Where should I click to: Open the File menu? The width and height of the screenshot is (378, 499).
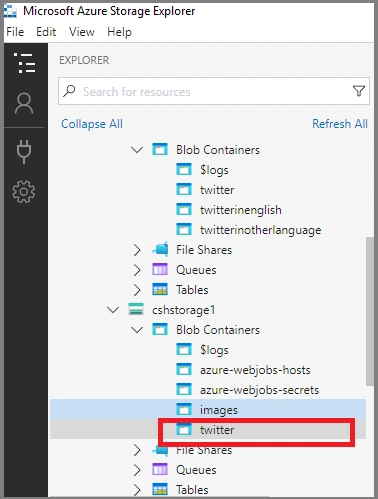15,32
